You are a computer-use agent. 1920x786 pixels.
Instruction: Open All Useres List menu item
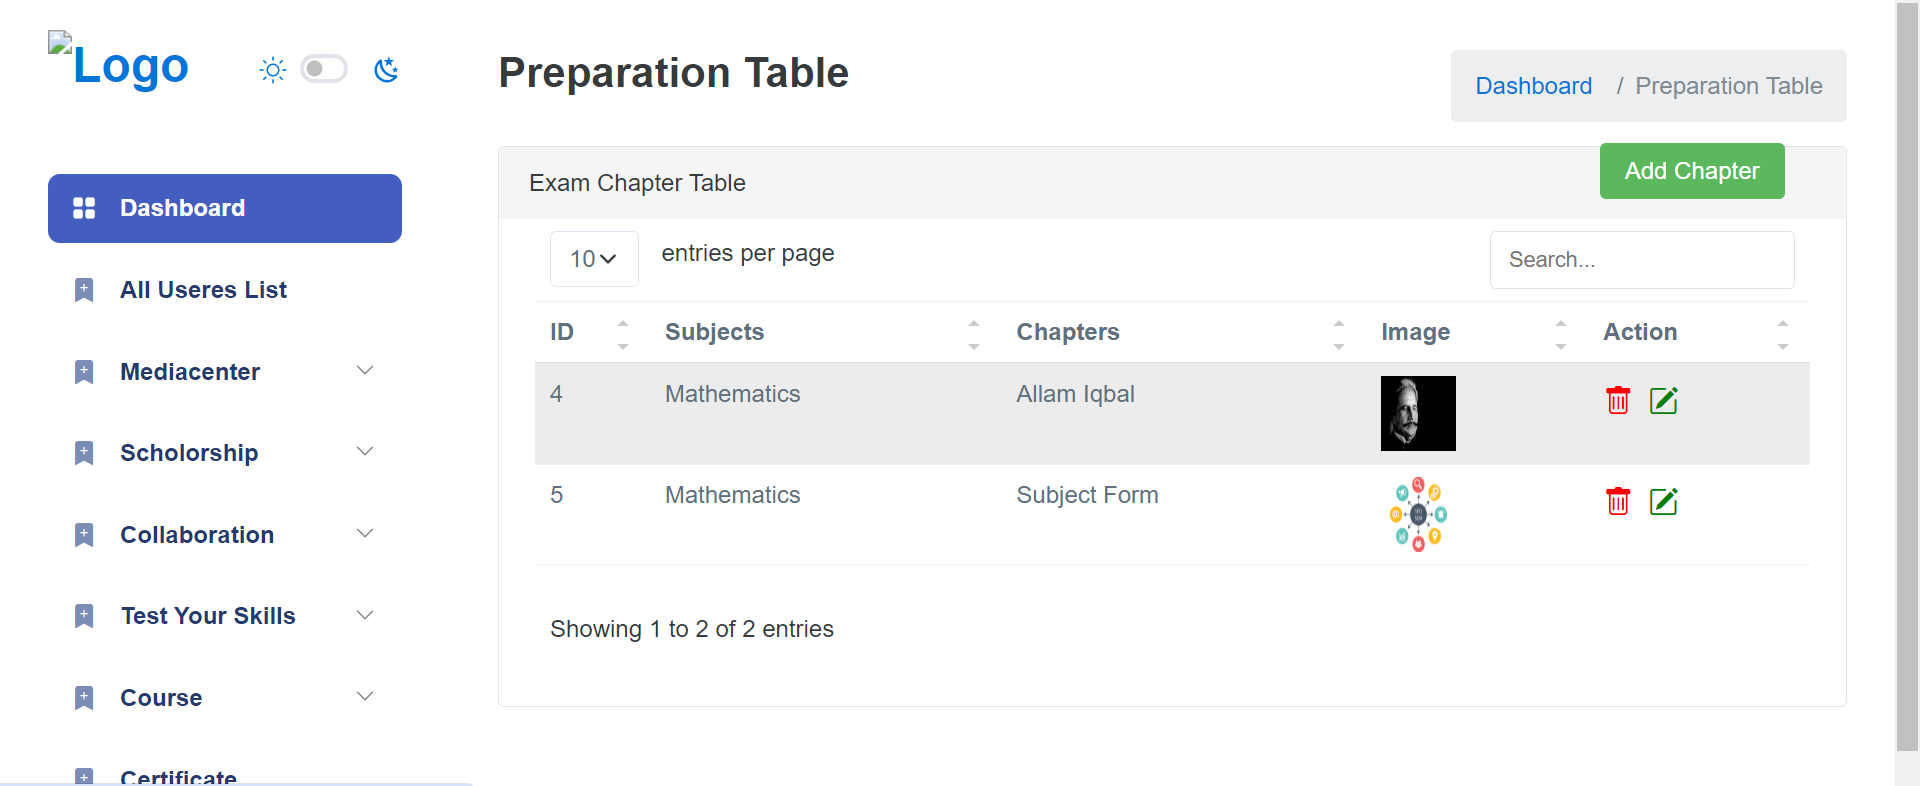[203, 290]
